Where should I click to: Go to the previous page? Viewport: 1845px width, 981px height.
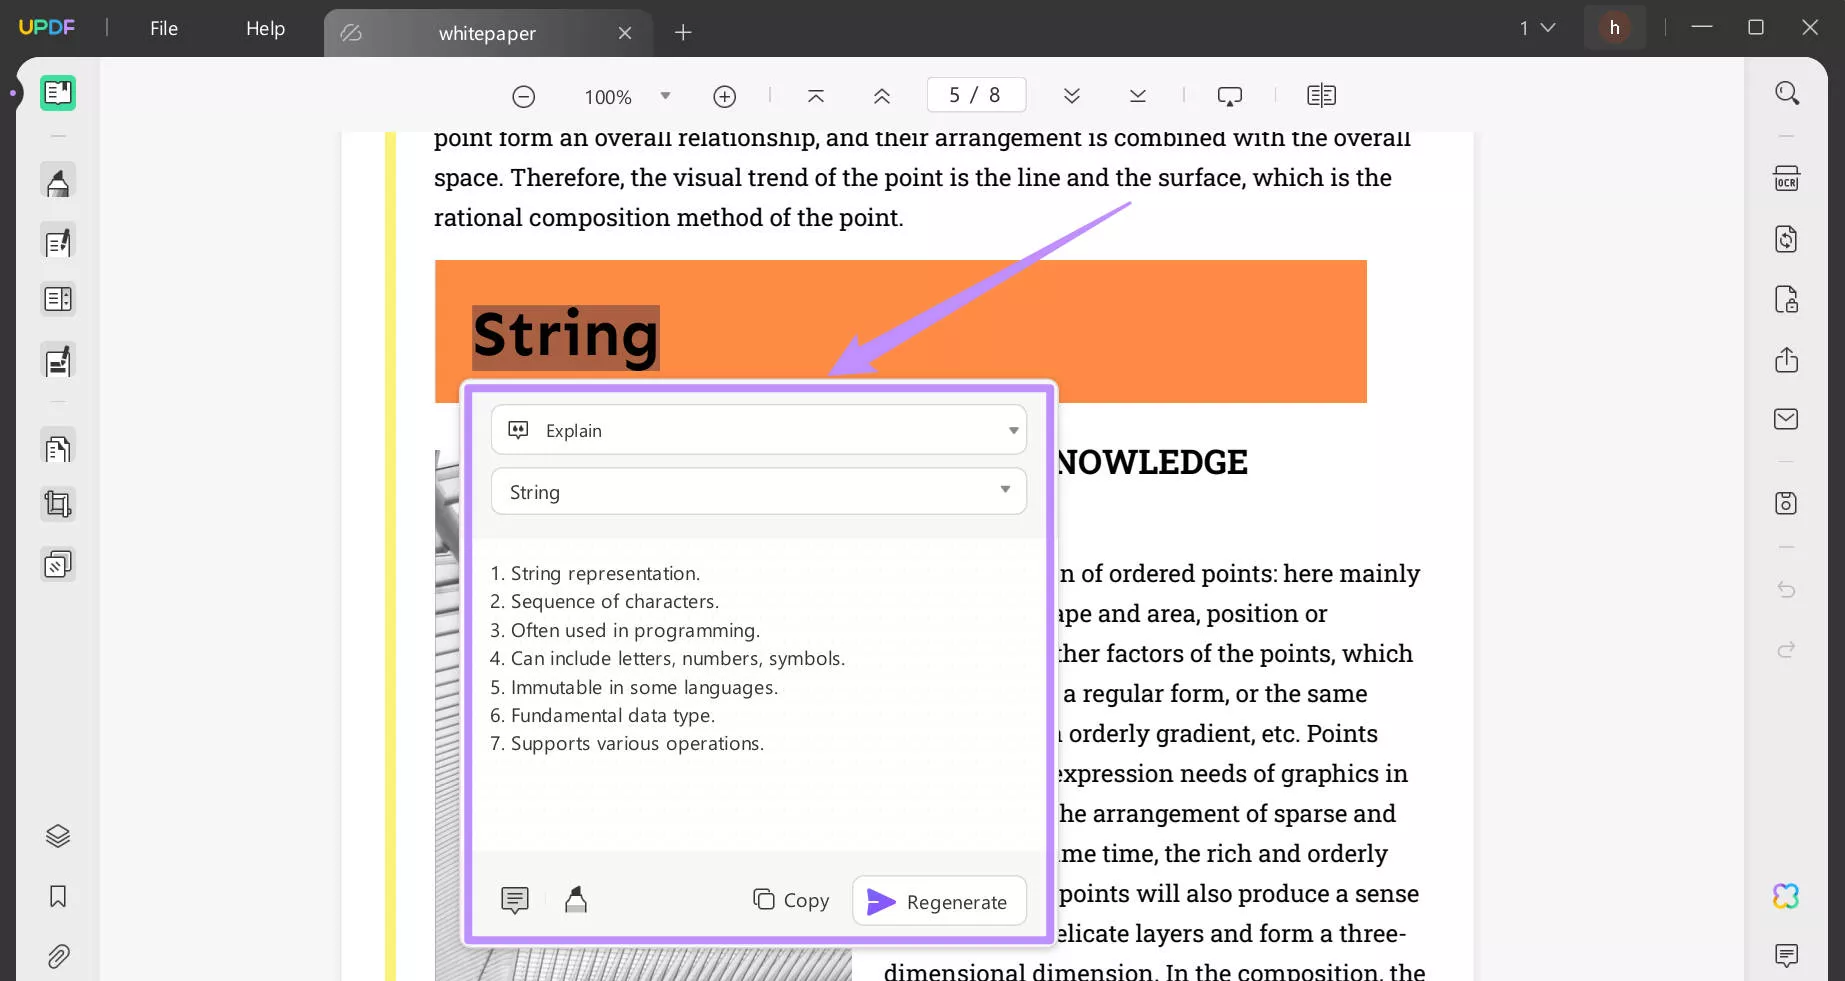click(x=881, y=96)
